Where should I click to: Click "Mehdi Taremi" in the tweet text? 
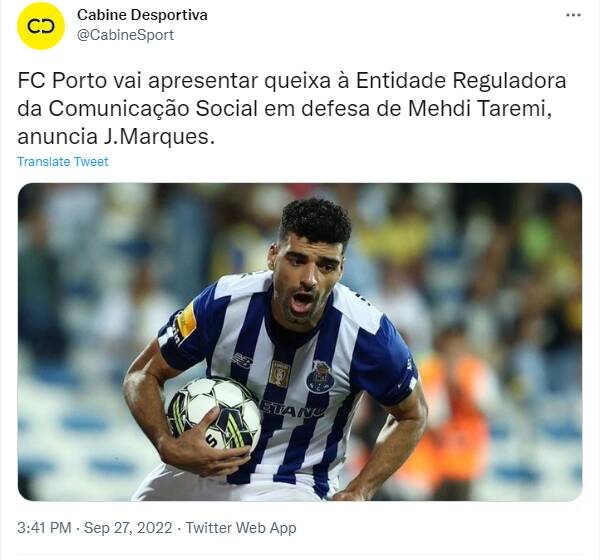pyautogui.click(x=479, y=109)
